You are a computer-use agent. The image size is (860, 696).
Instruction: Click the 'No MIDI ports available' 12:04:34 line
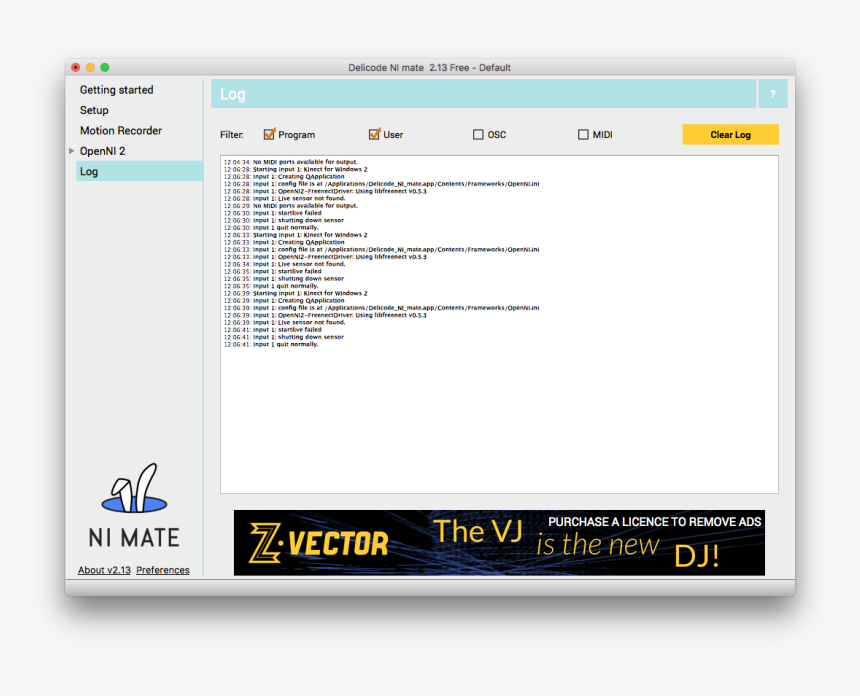pos(291,162)
